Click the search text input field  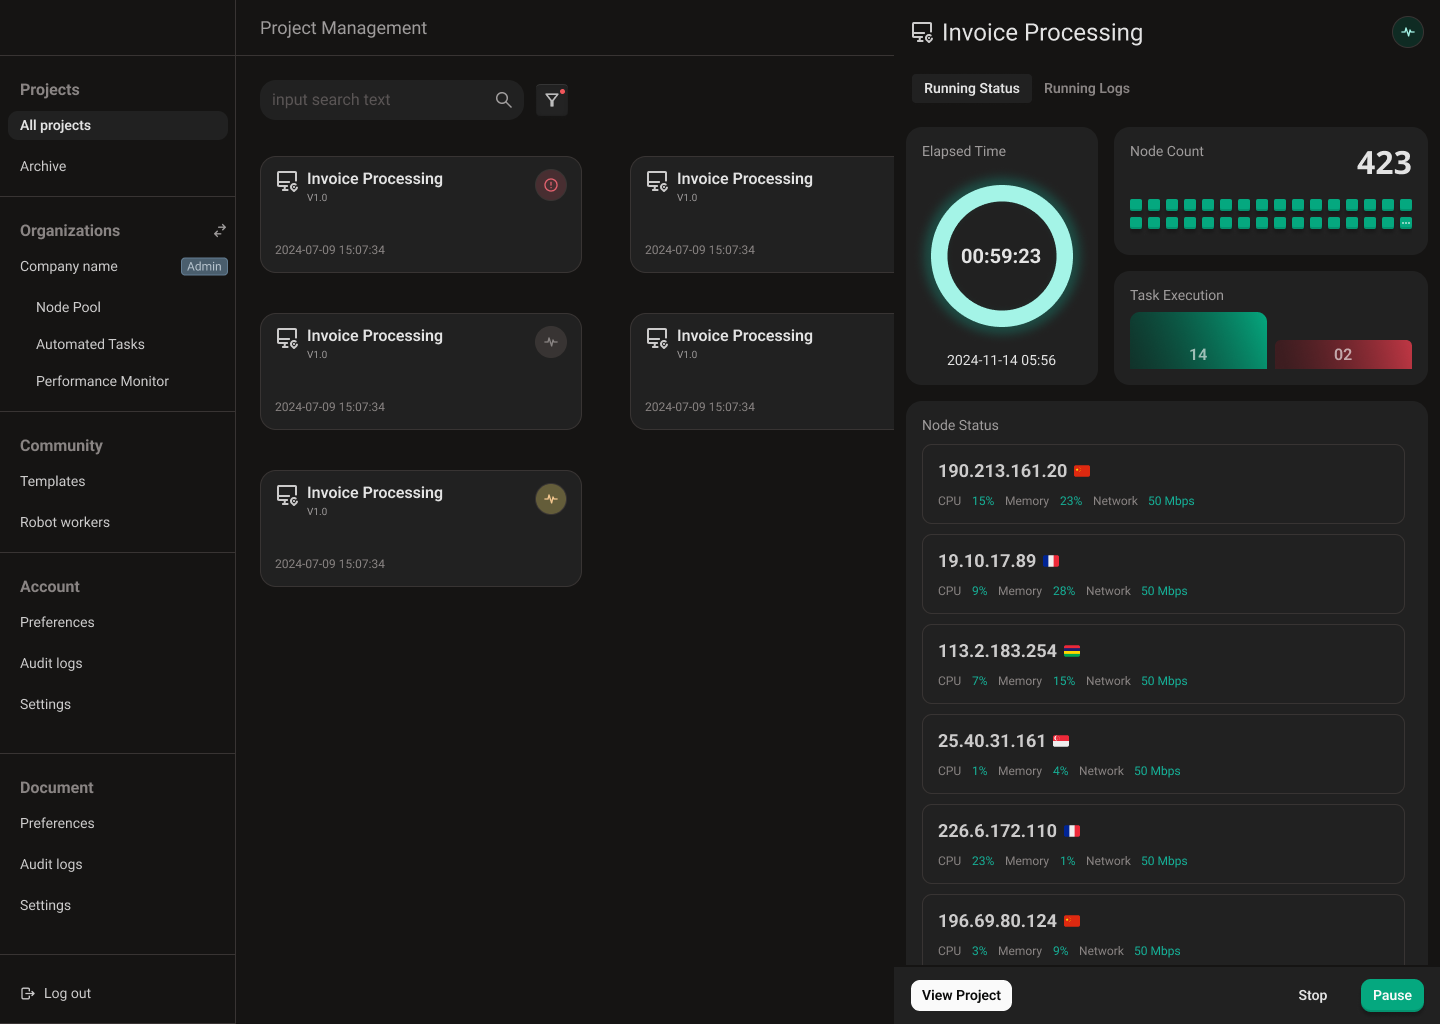click(x=375, y=100)
